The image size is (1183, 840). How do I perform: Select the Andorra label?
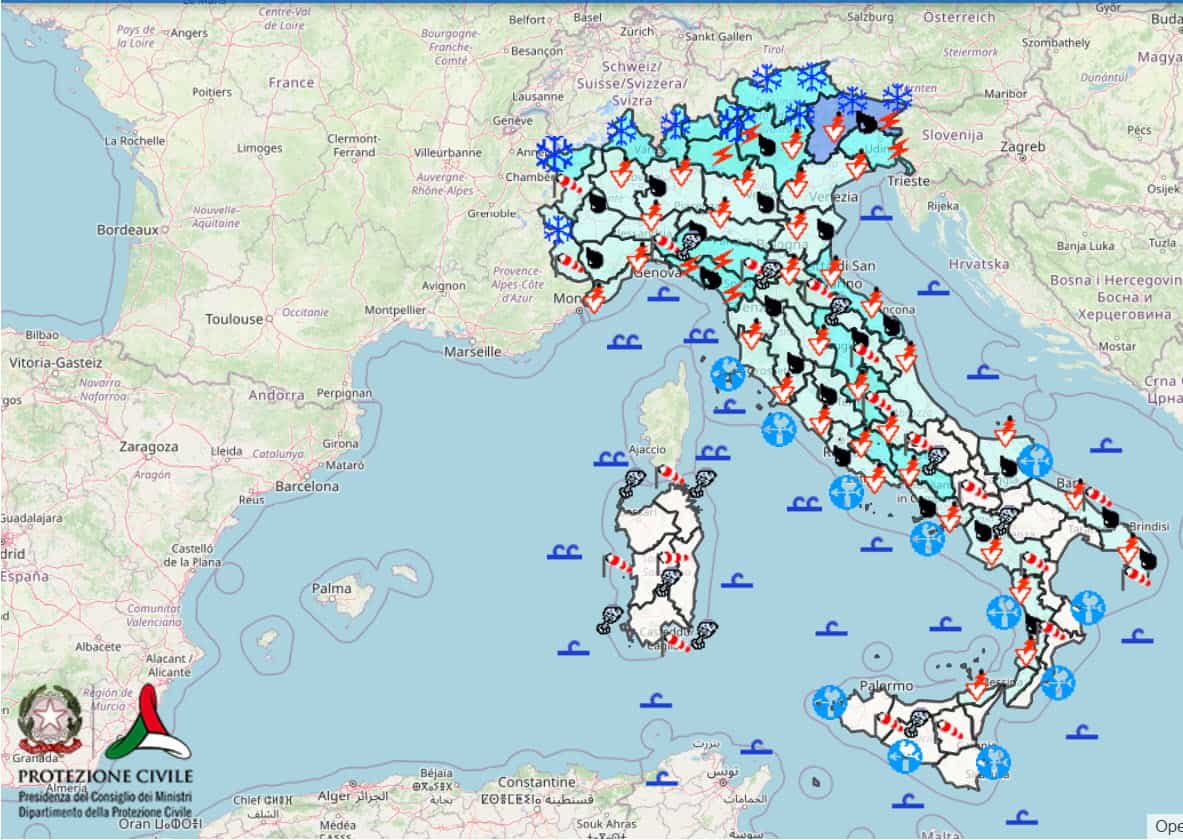pos(276,395)
